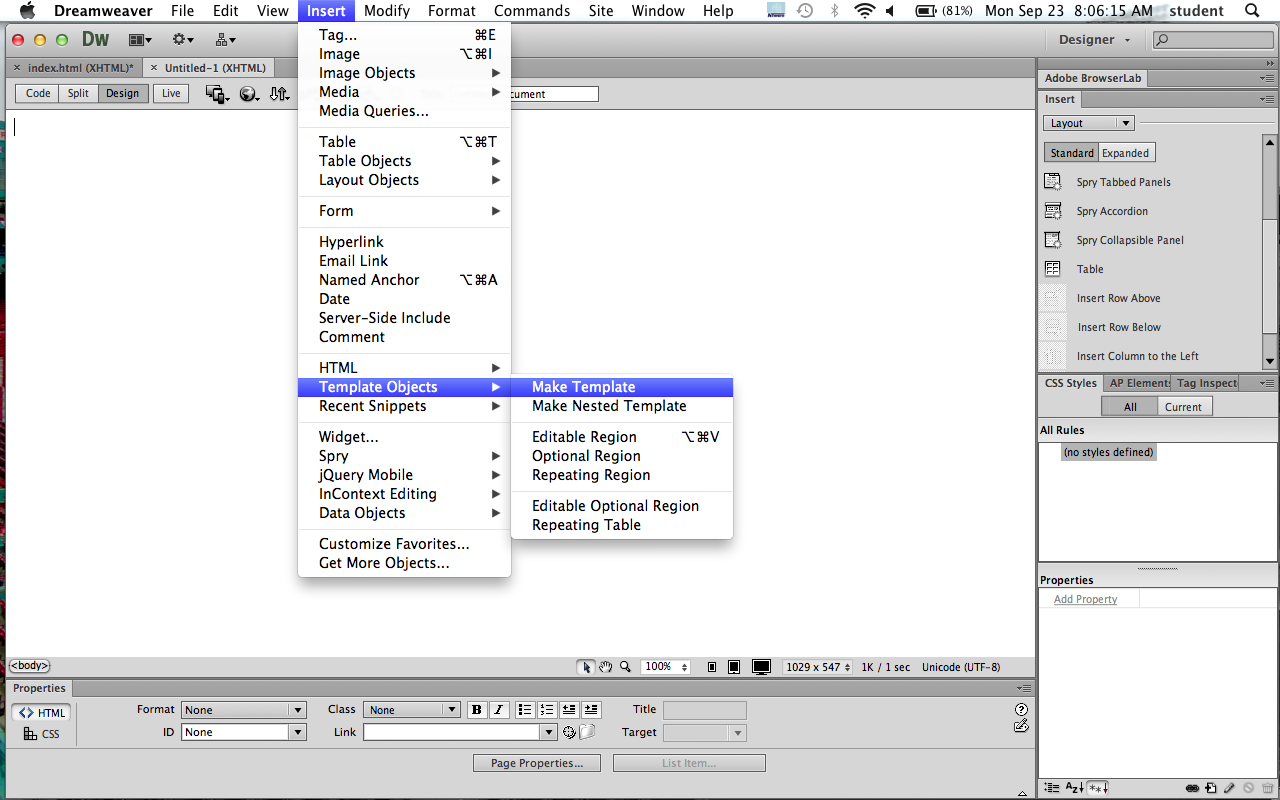Click the search field in app bar
This screenshot has height=800, width=1280.
pyautogui.click(x=1212, y=40)
